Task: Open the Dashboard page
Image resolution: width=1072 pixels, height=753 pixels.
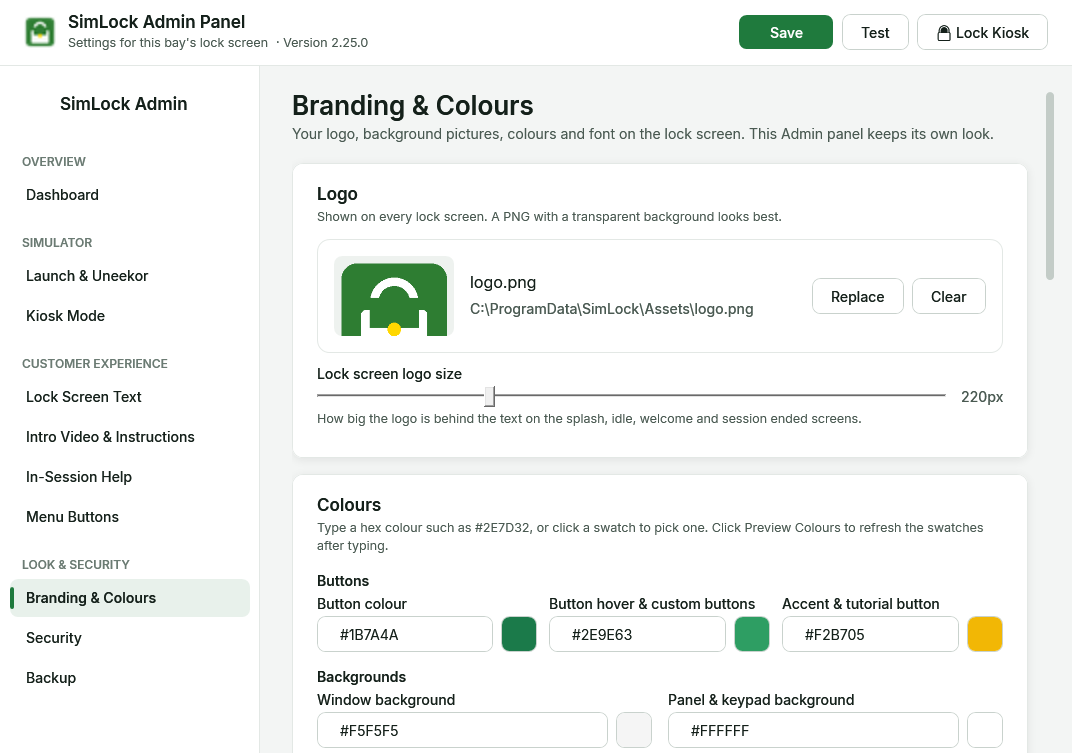Action: (130, 195)
